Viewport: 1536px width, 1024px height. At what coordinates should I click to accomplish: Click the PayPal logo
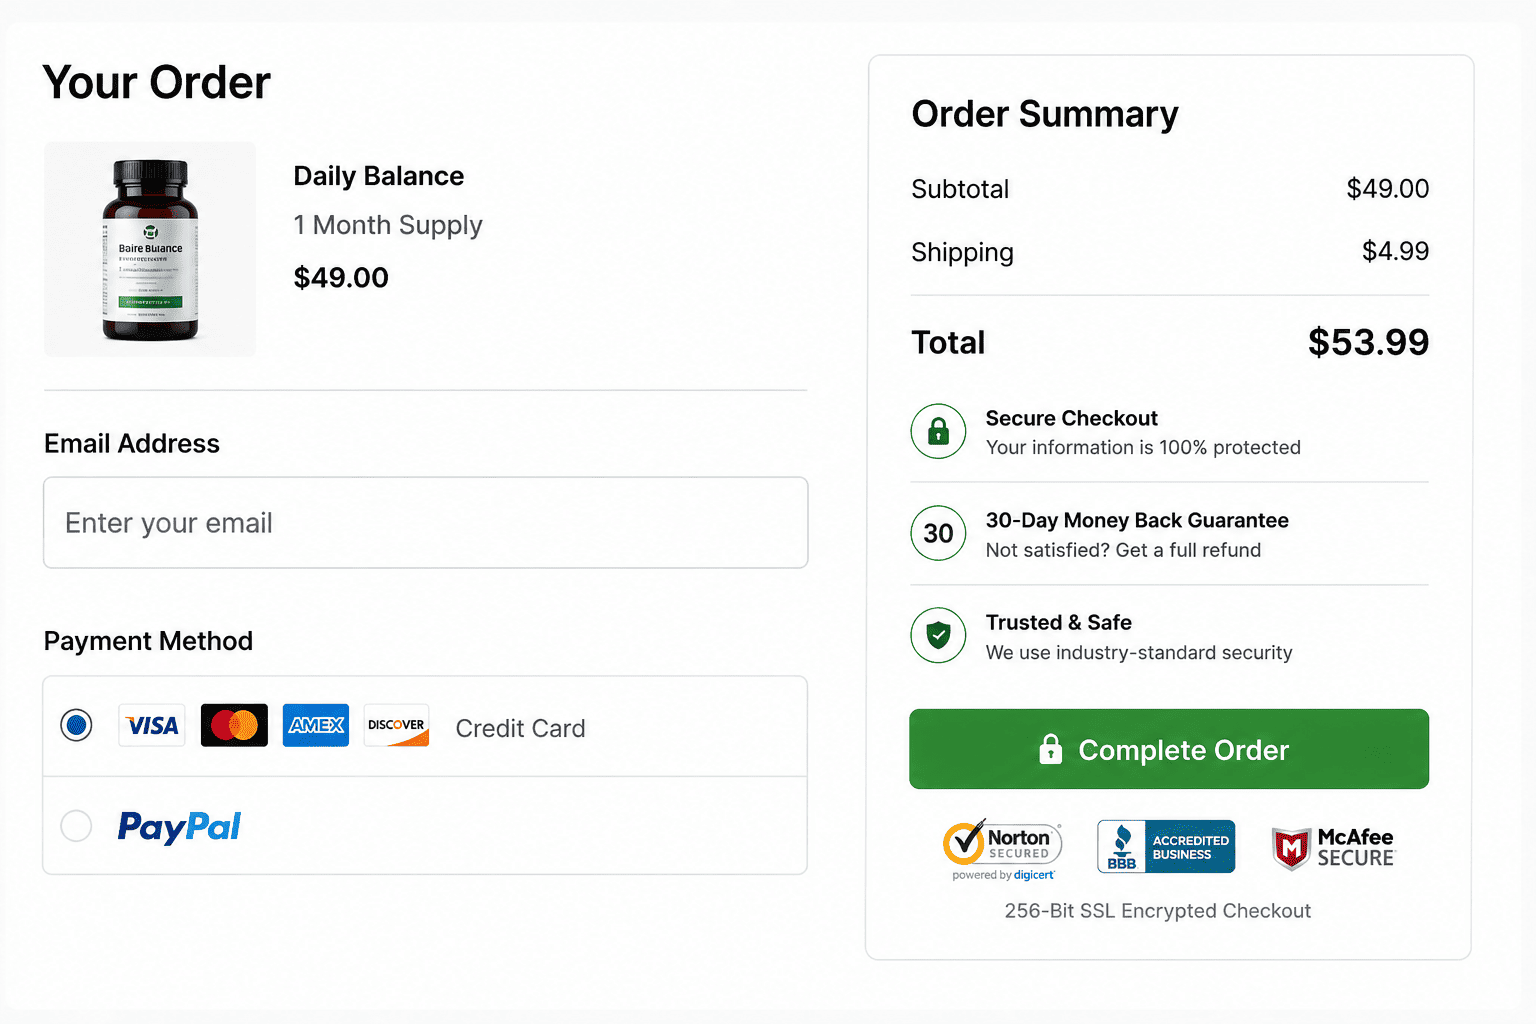(179, 826)
